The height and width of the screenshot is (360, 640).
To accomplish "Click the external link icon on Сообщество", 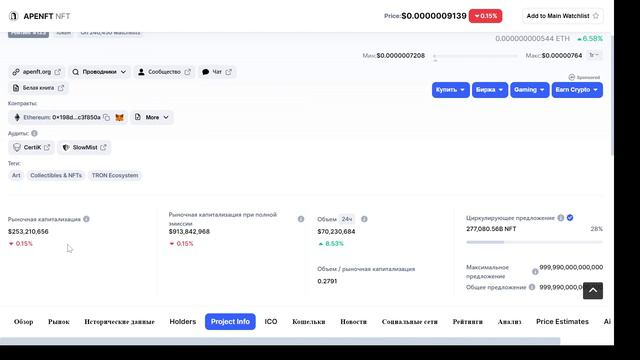I will 187,72.
